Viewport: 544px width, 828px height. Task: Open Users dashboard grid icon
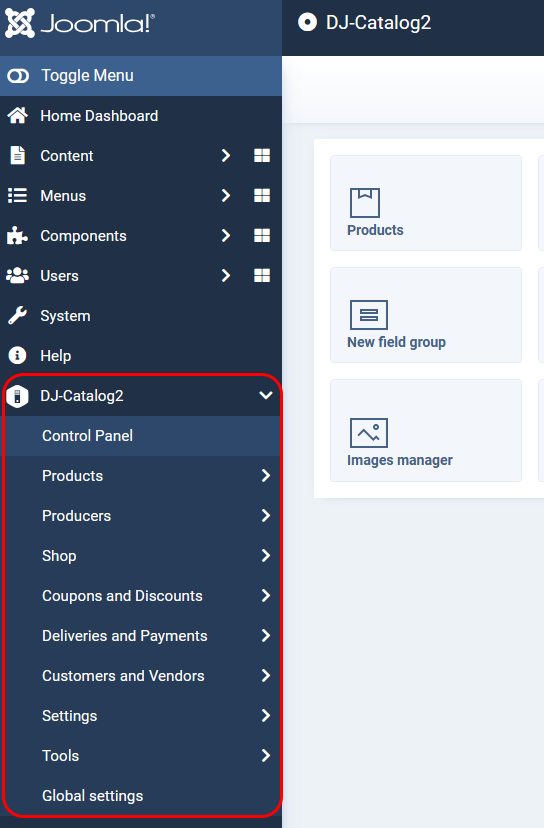click(x=262, y=275)
